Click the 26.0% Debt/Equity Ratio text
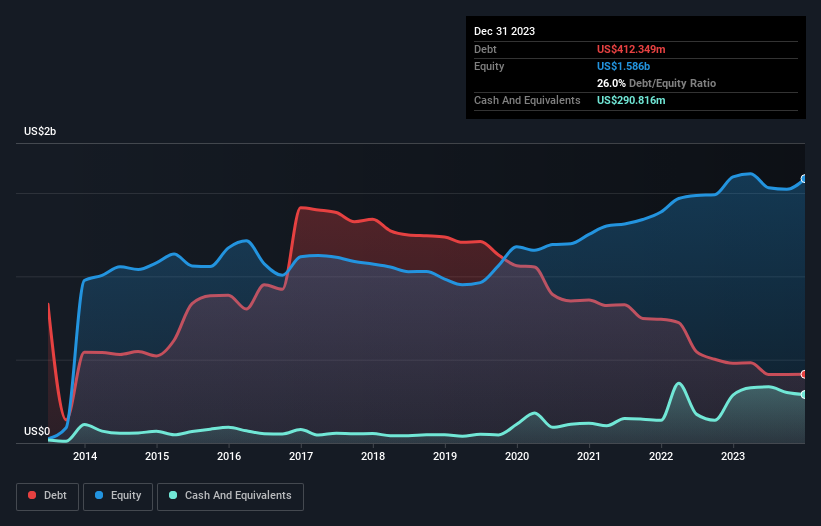The height and width of the screenshot is (526, 821). tap(656, 83)
